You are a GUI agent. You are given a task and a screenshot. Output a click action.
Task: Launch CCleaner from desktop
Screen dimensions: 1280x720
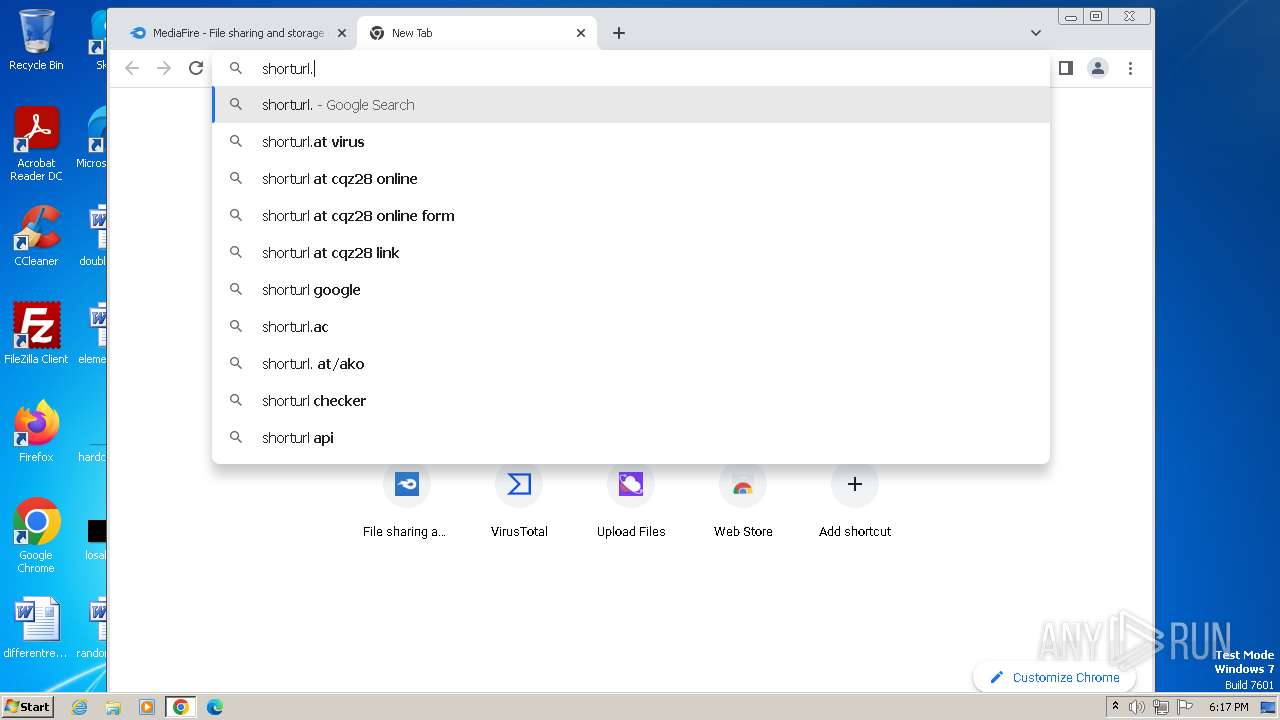(36, 236)
